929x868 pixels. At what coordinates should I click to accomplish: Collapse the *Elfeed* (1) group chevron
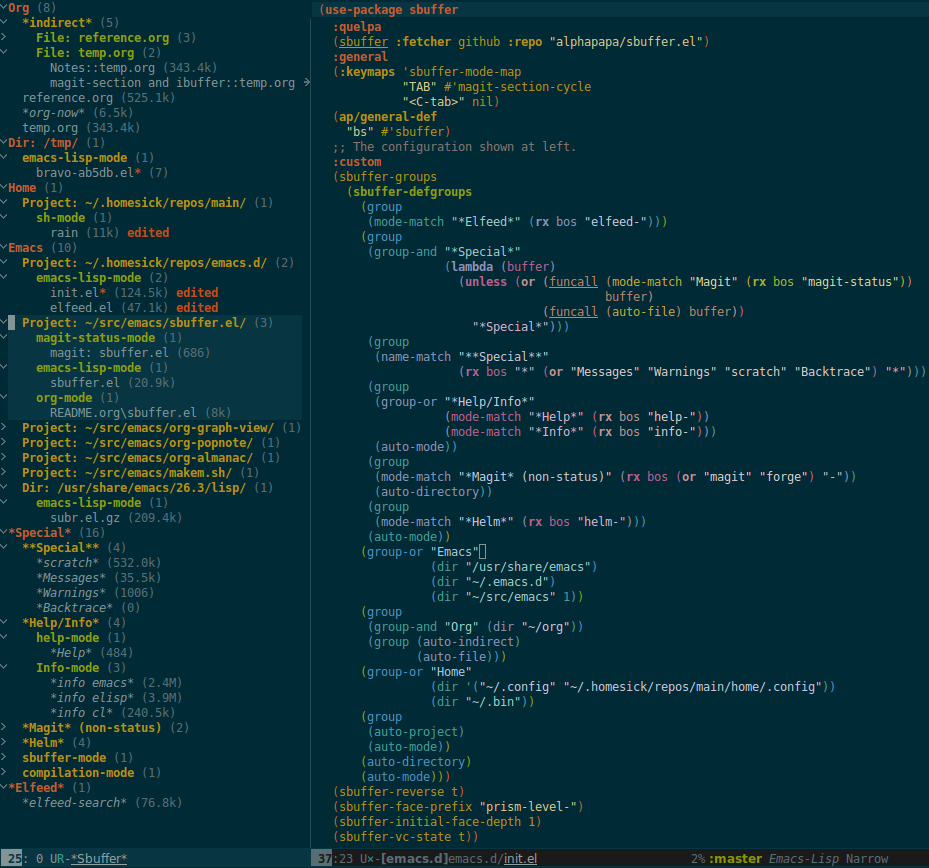click(x=4, y=787)
